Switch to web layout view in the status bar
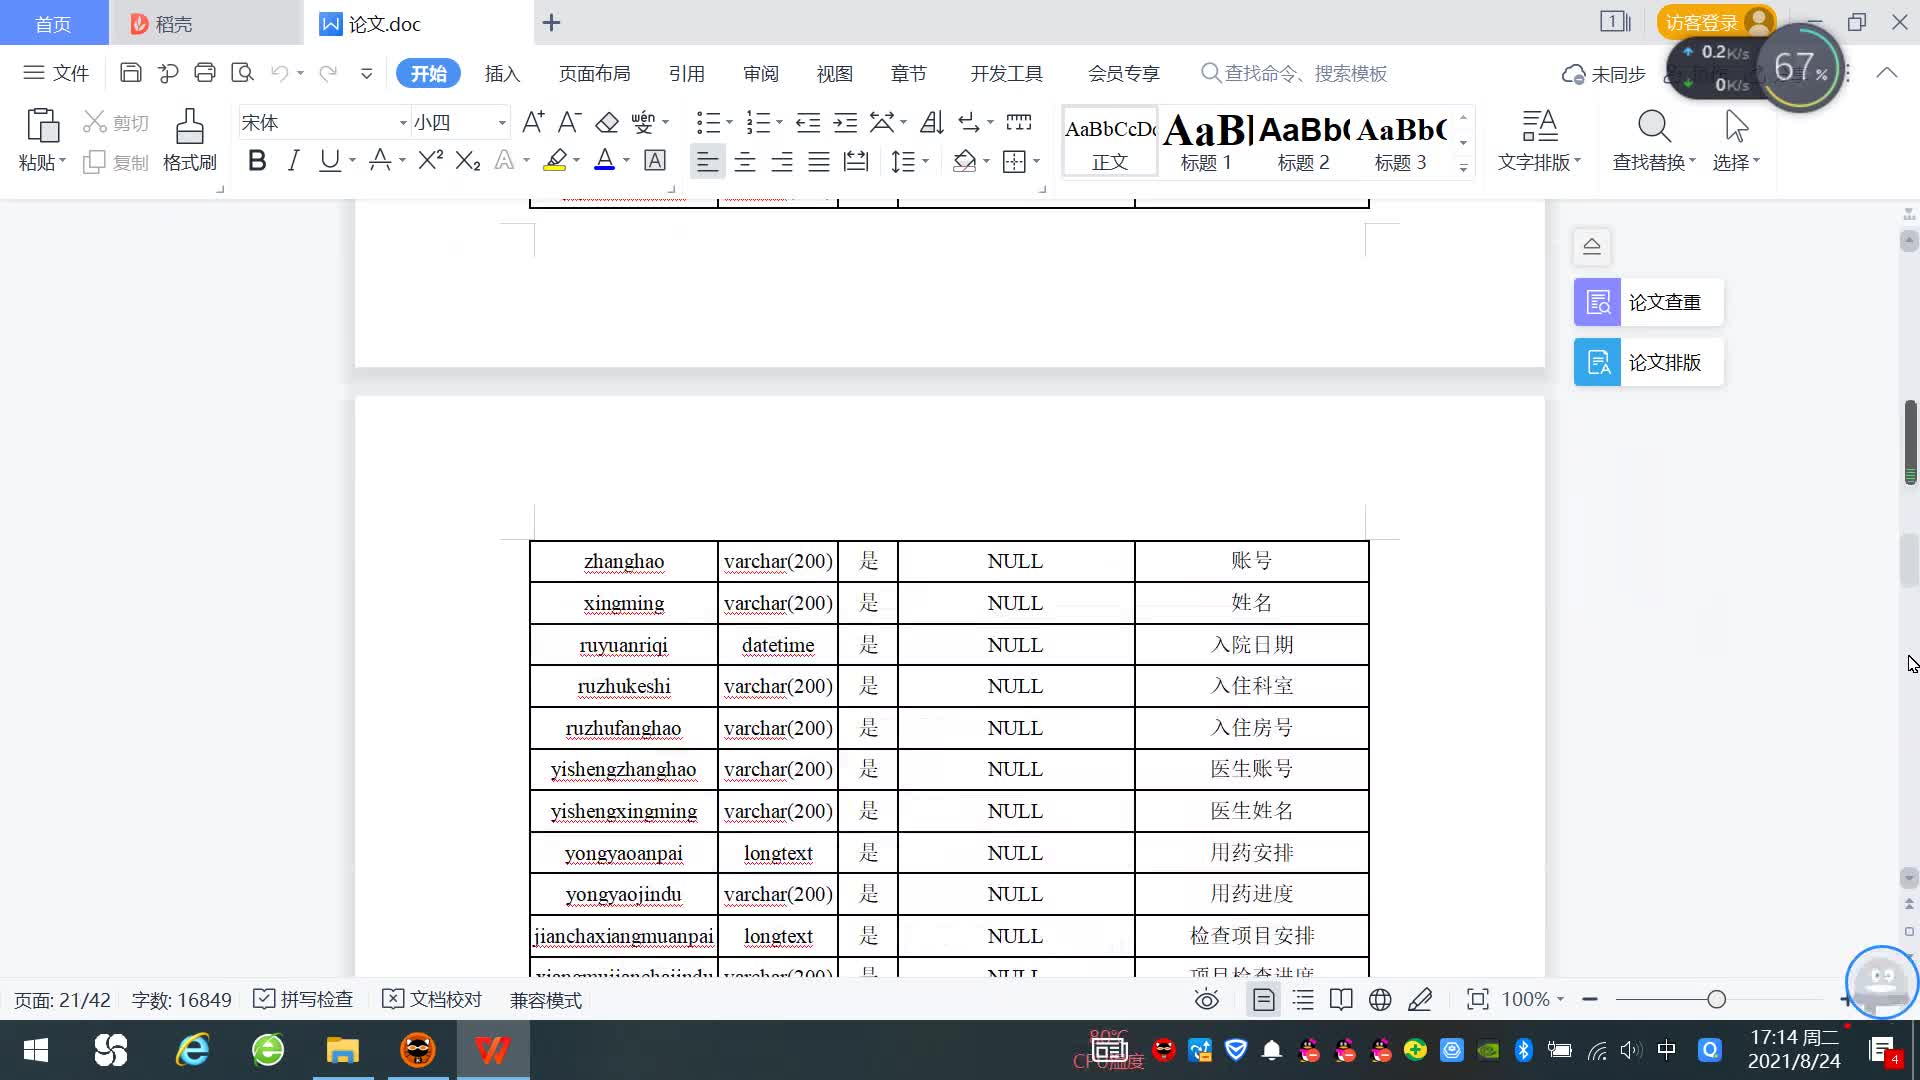This screenshot has height=1080, width=1920. coord(1380,999)
